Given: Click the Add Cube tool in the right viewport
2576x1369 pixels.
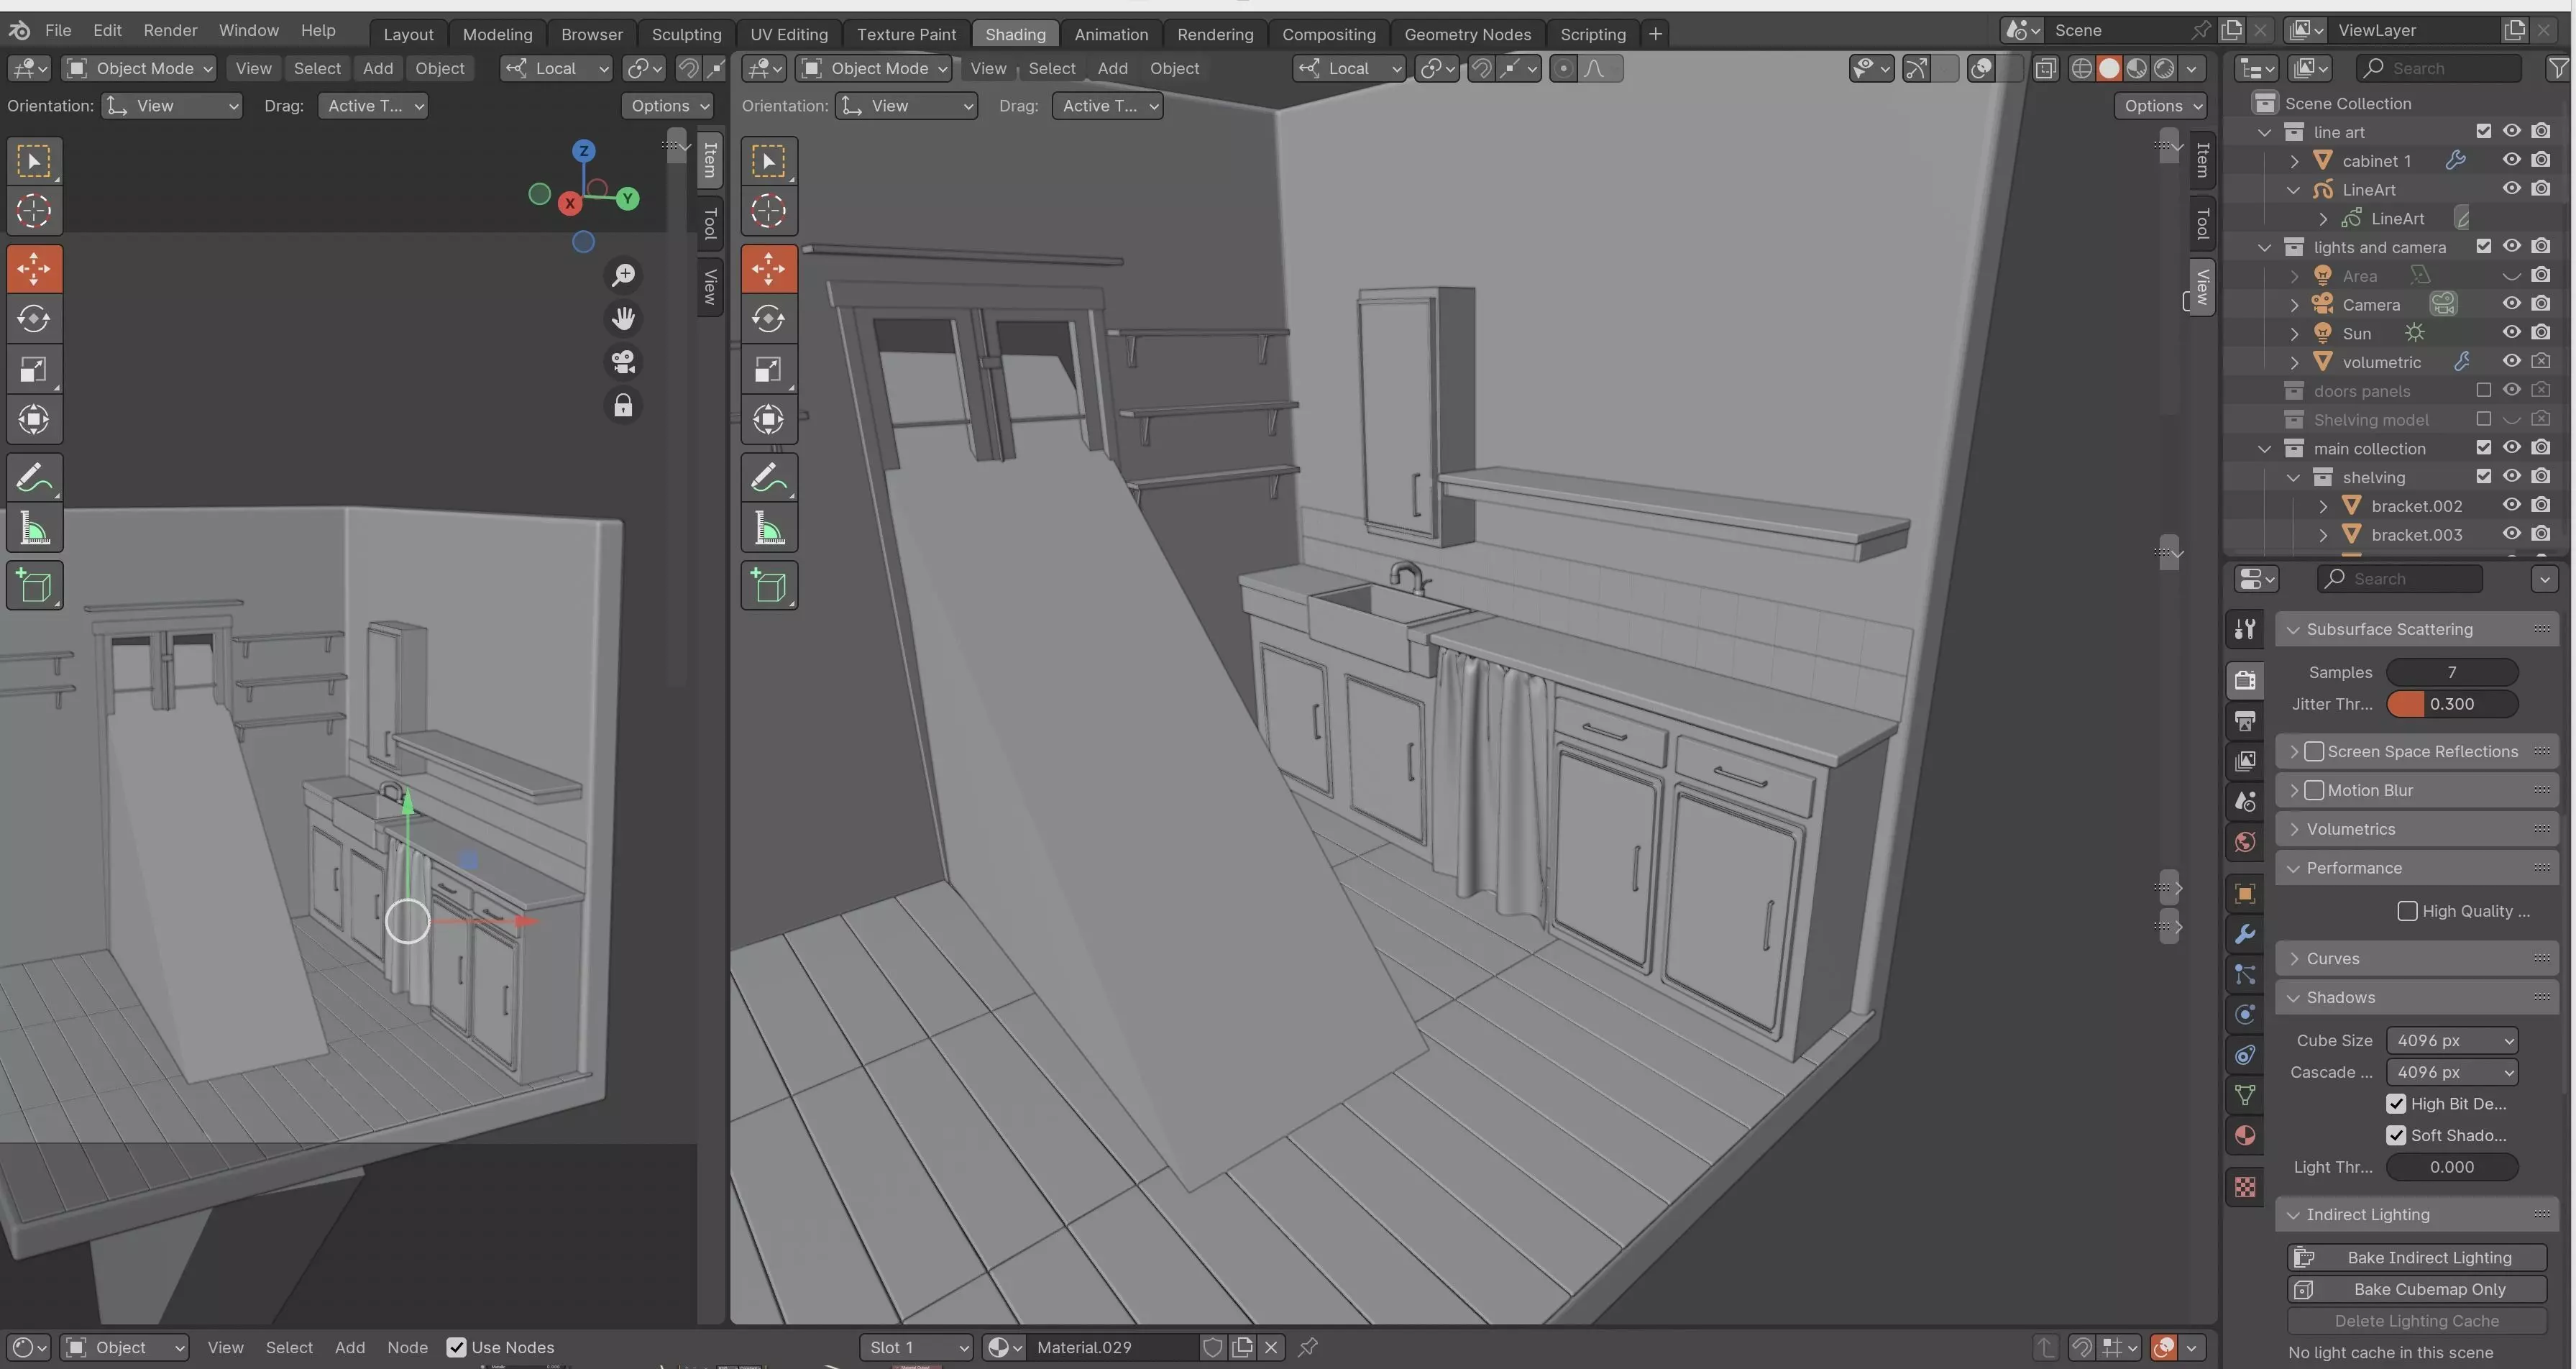Looking at the screenshot, I should pos(768,586).
